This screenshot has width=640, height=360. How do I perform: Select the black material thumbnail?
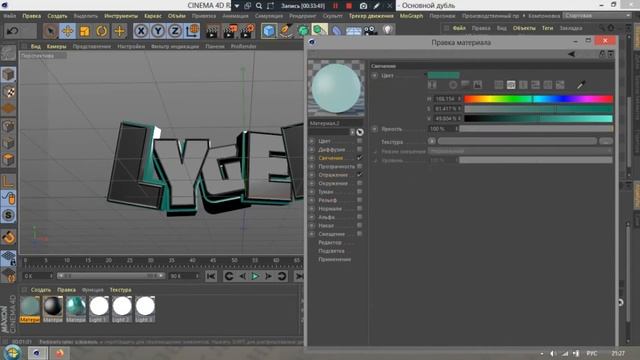click(53, 306)
